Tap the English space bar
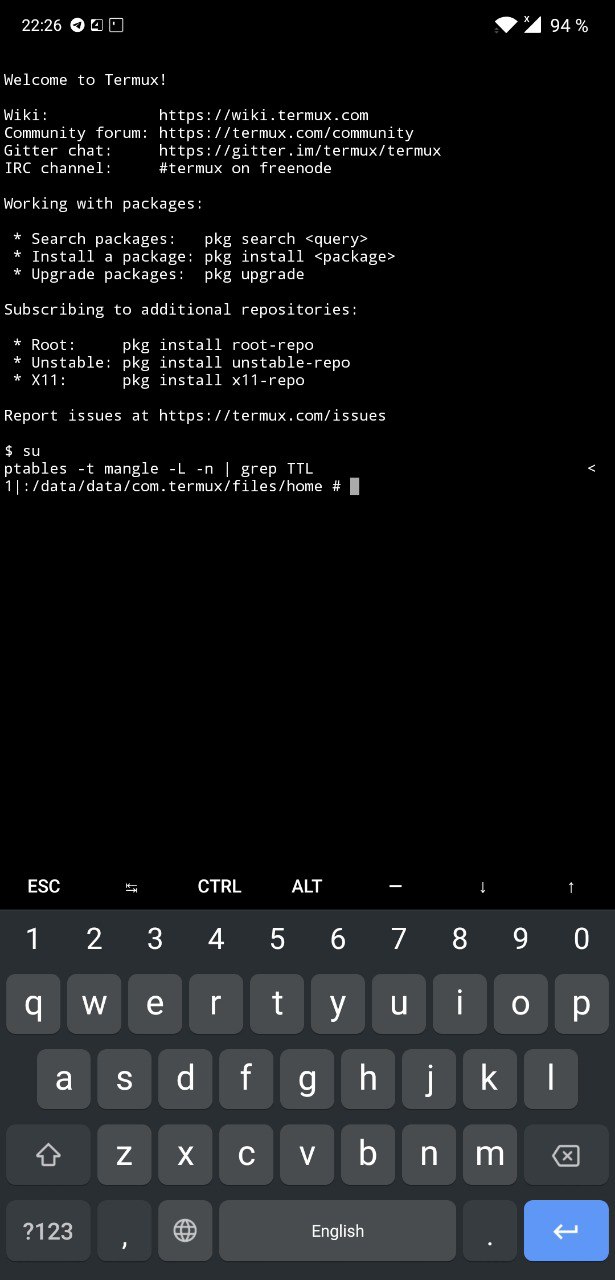 coord(338,1231)
